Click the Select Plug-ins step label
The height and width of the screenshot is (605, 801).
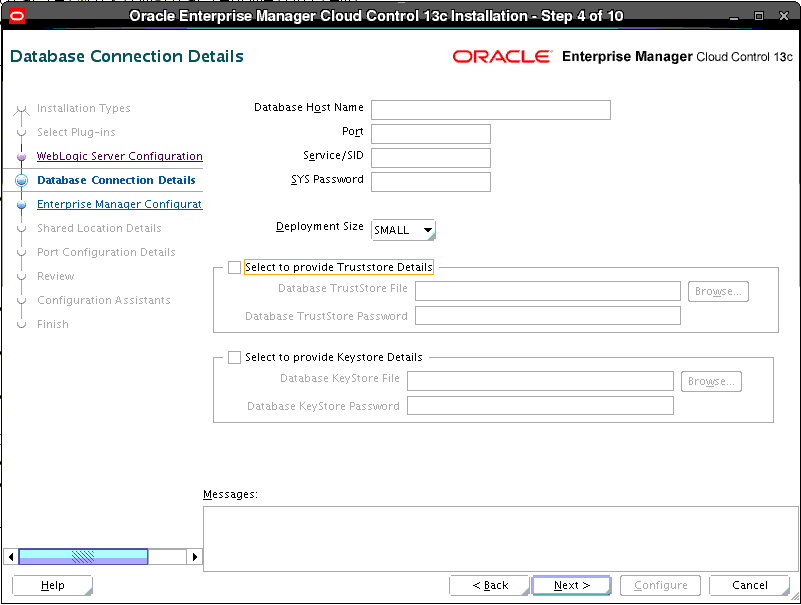point(76,132)
